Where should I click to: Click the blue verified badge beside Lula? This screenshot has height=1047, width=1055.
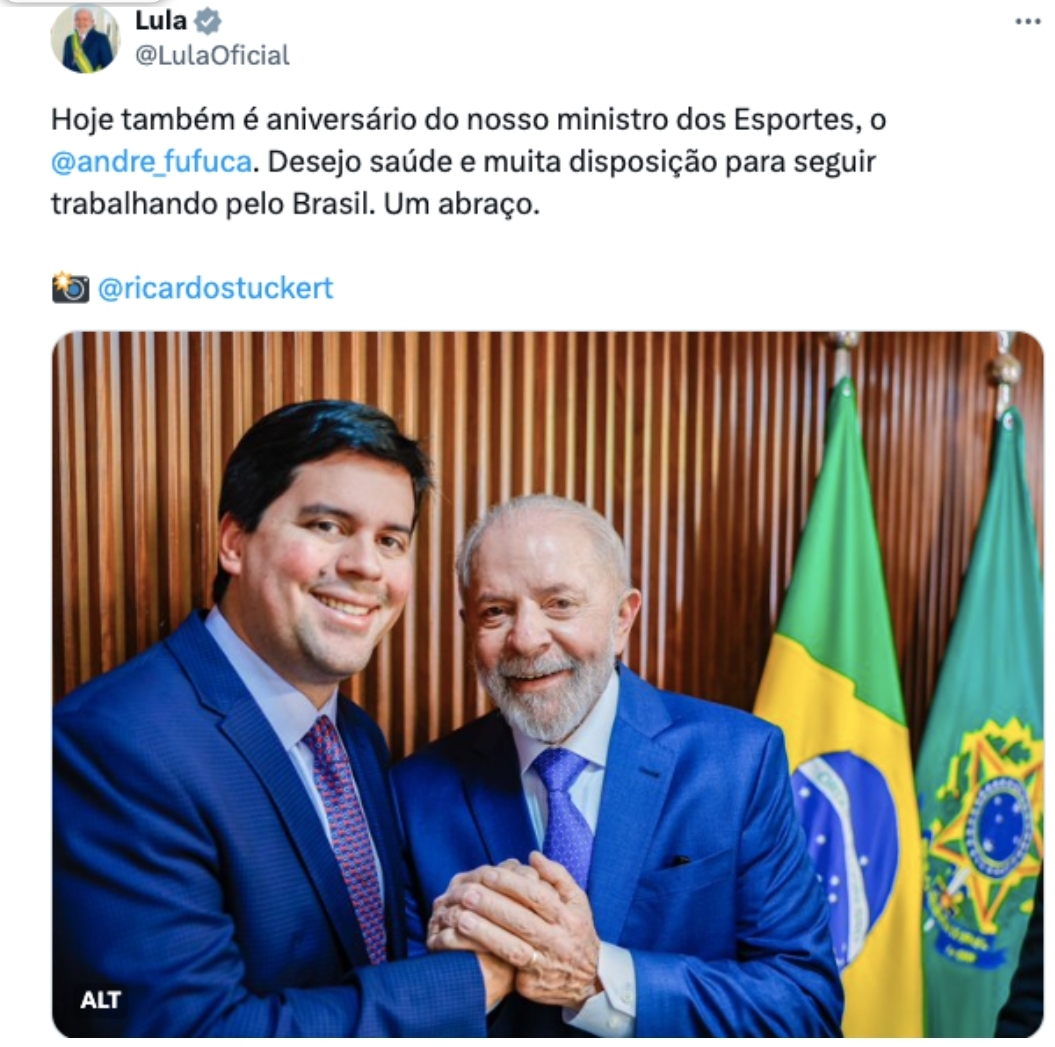[207, 22]
